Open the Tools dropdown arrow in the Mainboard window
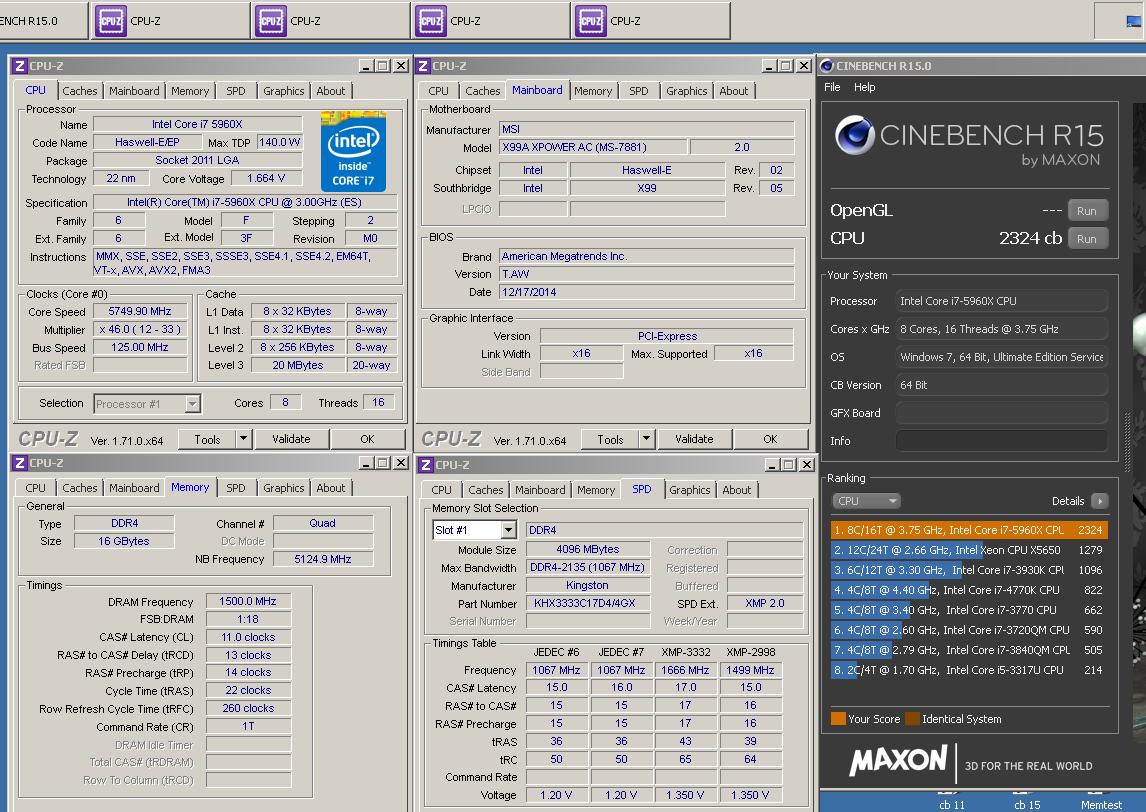 (x=646, y=439)
